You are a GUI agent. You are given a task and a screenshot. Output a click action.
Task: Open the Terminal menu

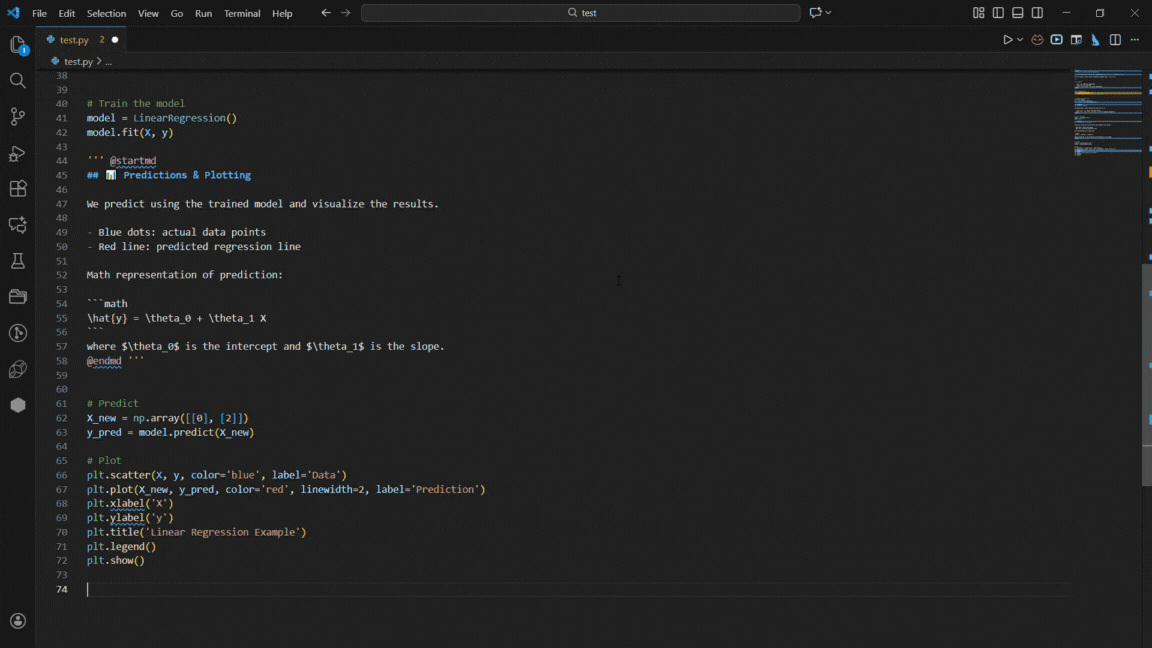click(242, 13)
